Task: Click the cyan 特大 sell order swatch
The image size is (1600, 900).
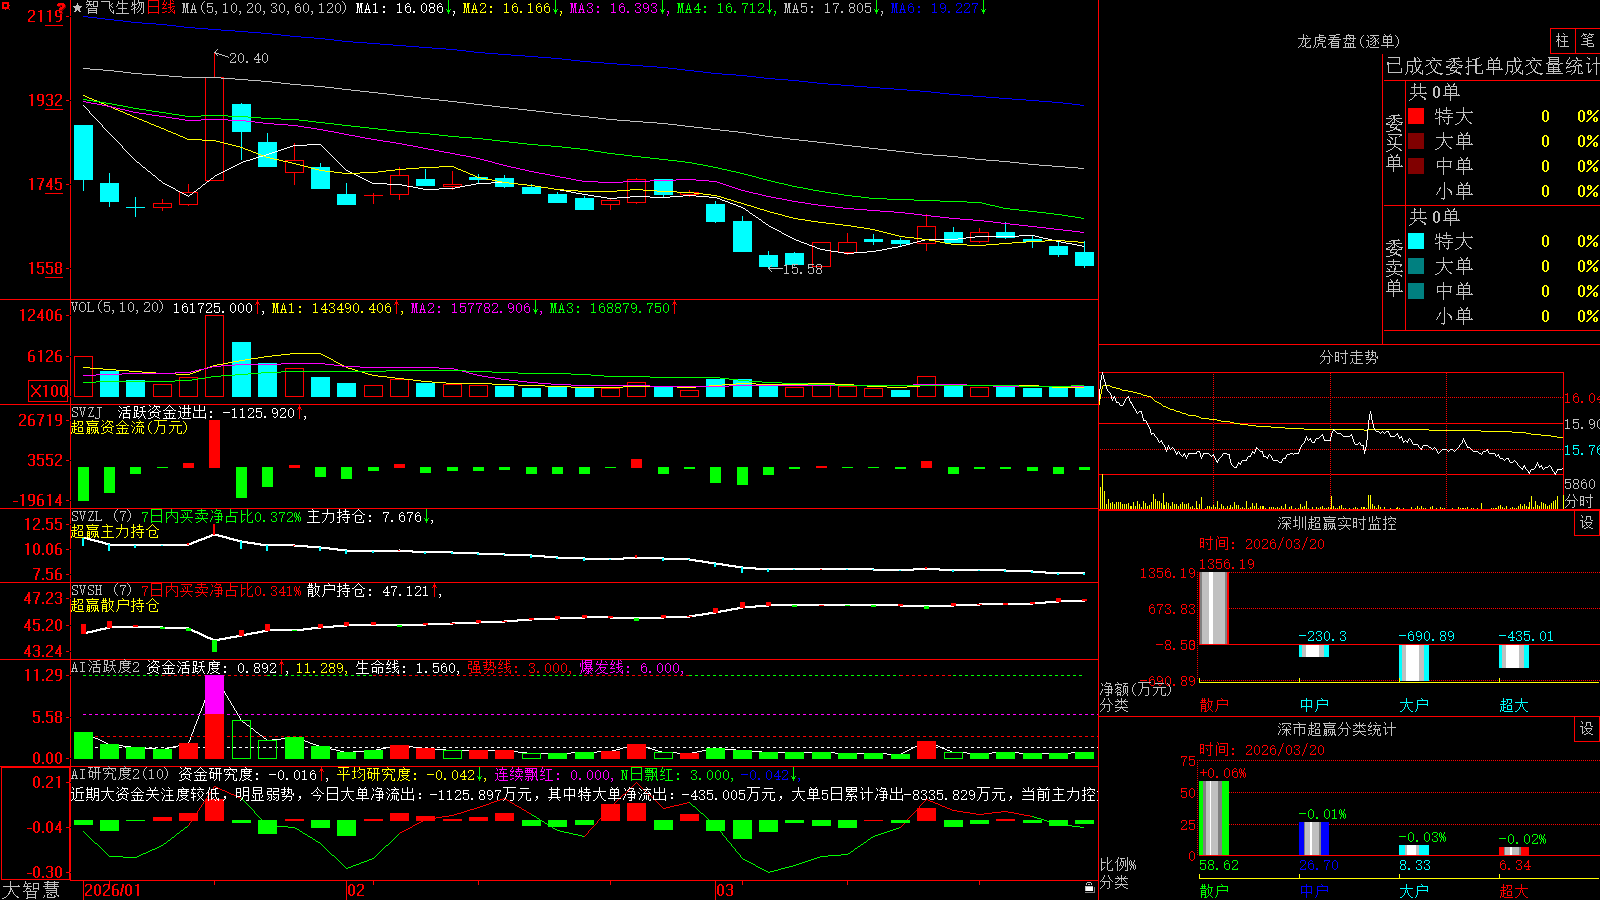Action: (x=1416, y=241)
